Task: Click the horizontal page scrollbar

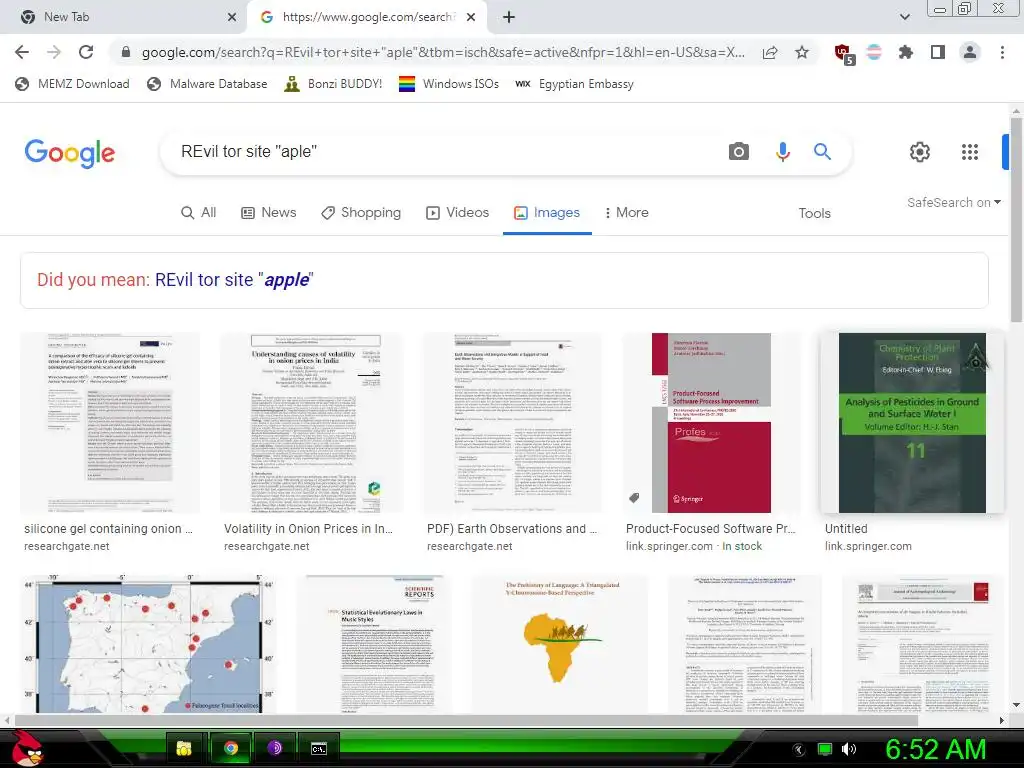Action: tap(467, 720)
